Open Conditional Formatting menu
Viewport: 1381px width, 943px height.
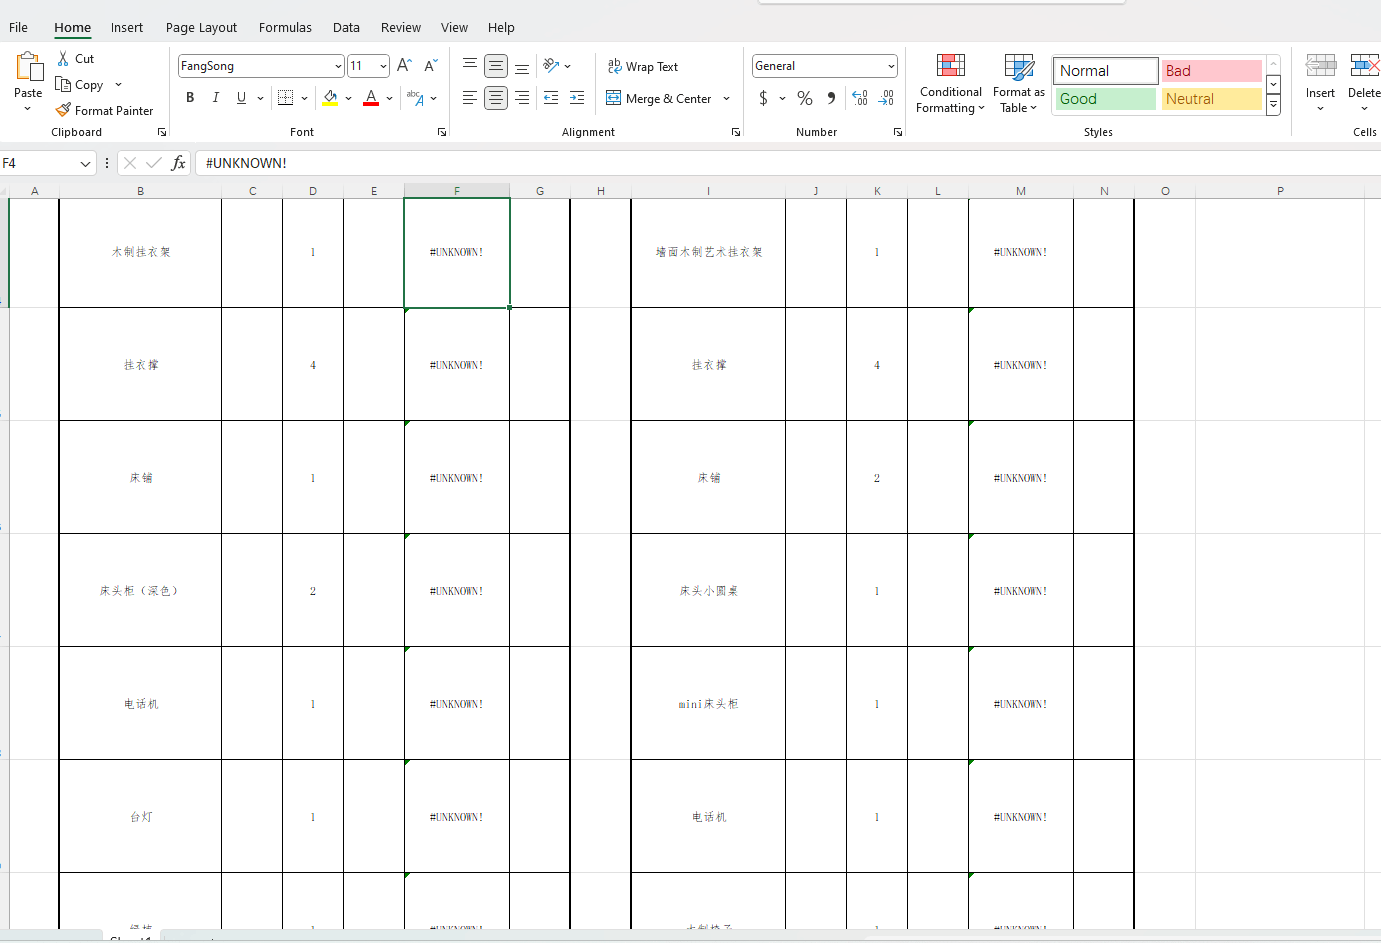[x=951, y=84]
